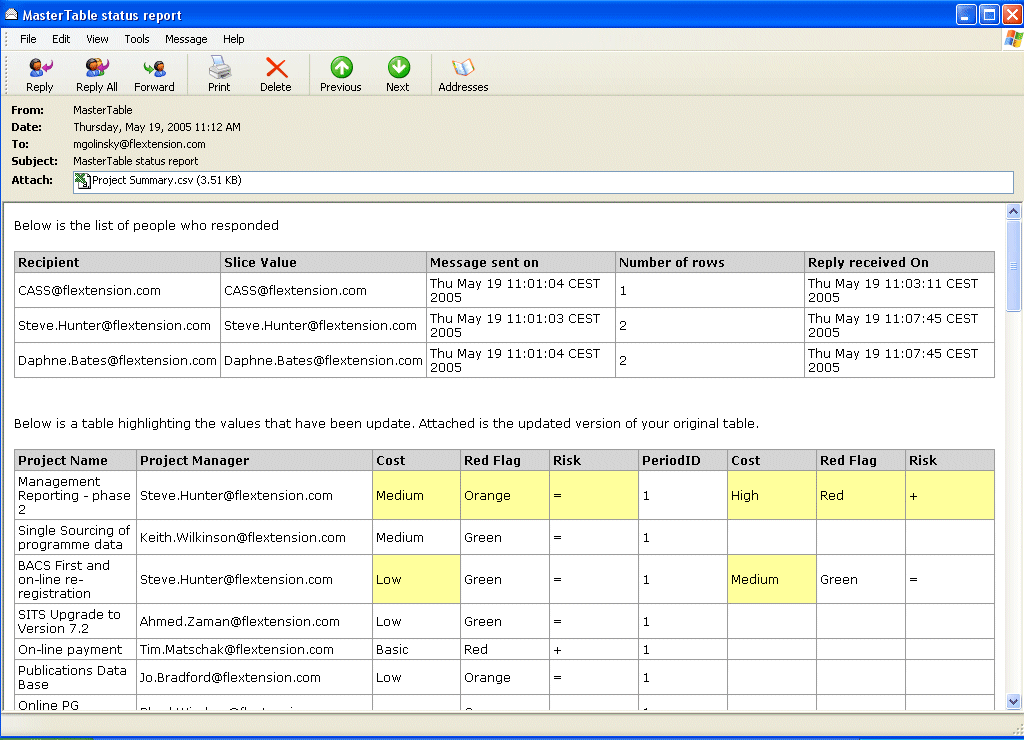This screenshot has height=740, width=1024.
Task: Open the File menu
Action: click(x=28, y=39)
